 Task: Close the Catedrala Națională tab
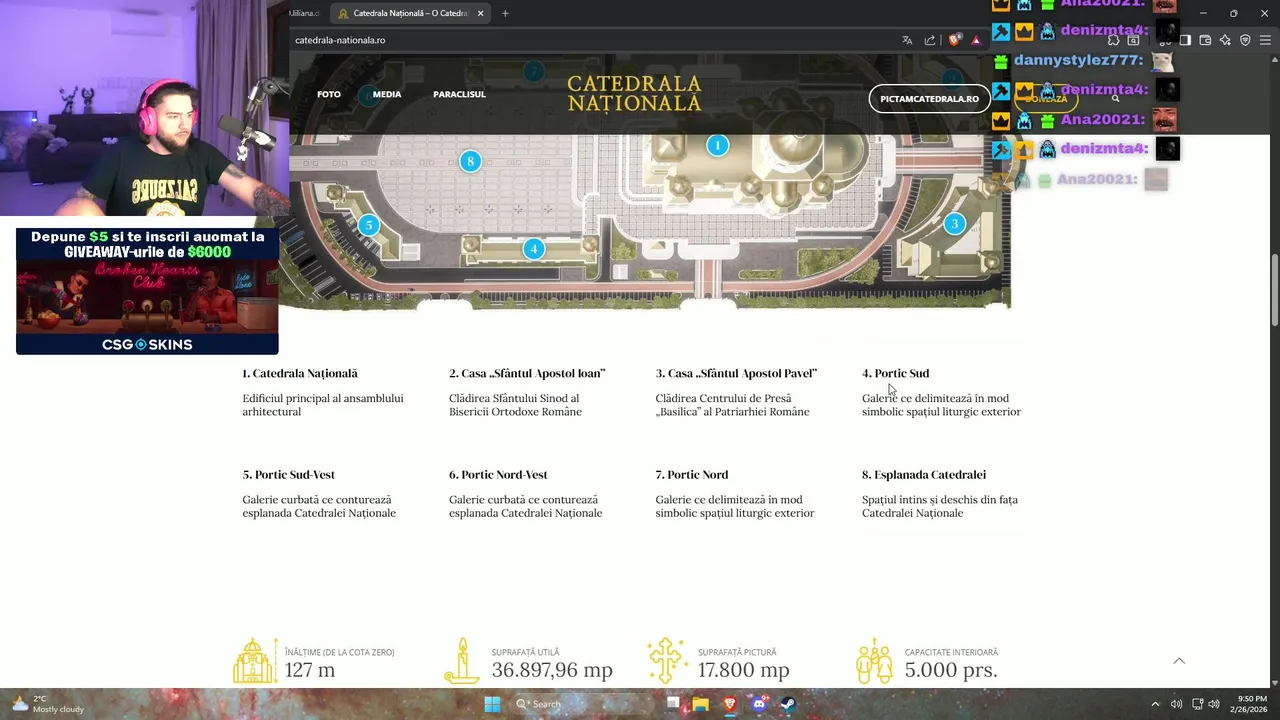481,13
